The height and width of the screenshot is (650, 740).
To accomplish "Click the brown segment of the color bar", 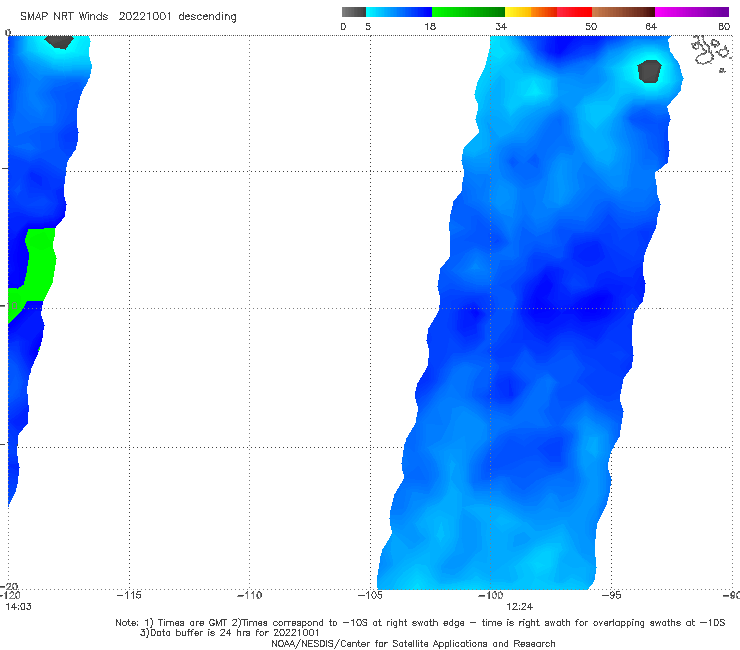I will pos(623,12).
